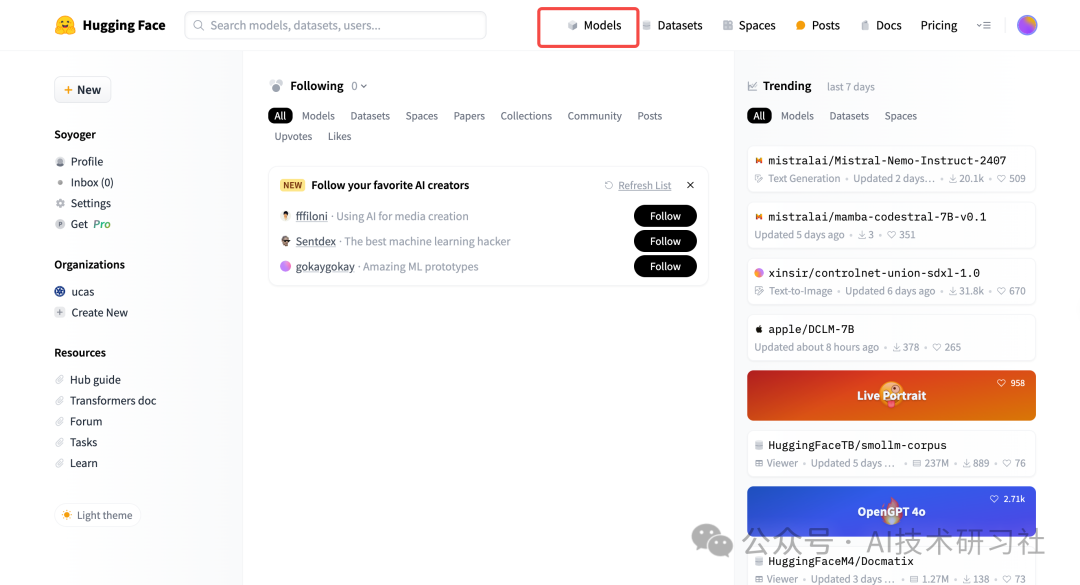Click the Refresh List link
The width and height of the screenshot is (1080, 585).
click(644, 185)
